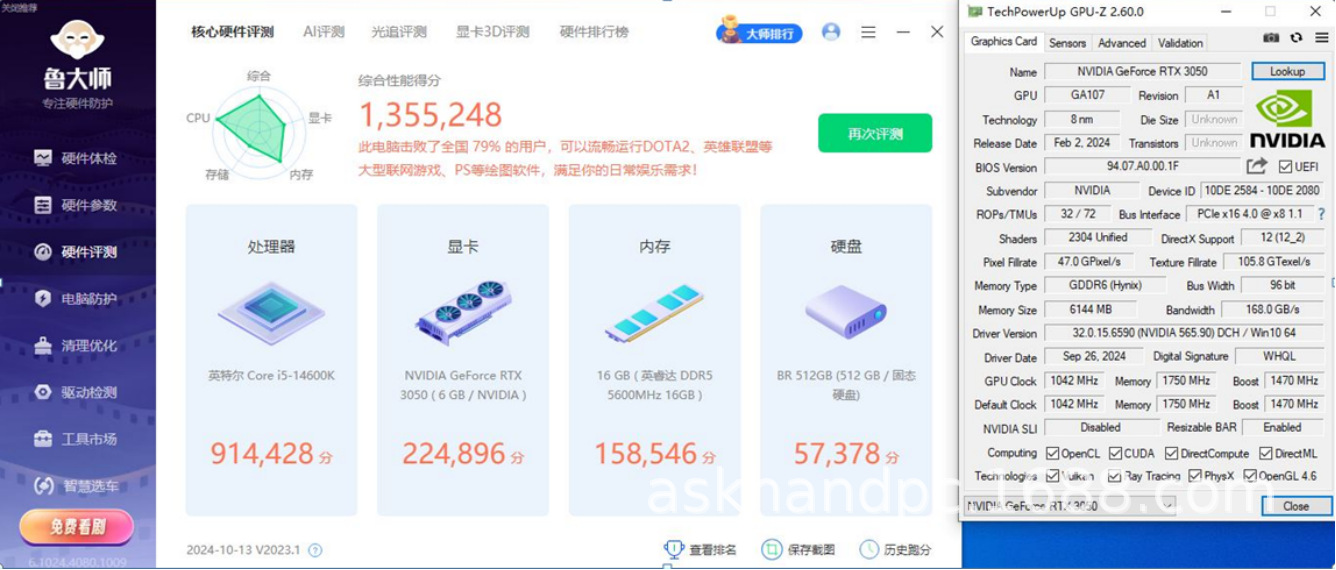Toggle the DirectML checkbox
This screenshot has width=1336, height=570.
(x=1267, y=453)
